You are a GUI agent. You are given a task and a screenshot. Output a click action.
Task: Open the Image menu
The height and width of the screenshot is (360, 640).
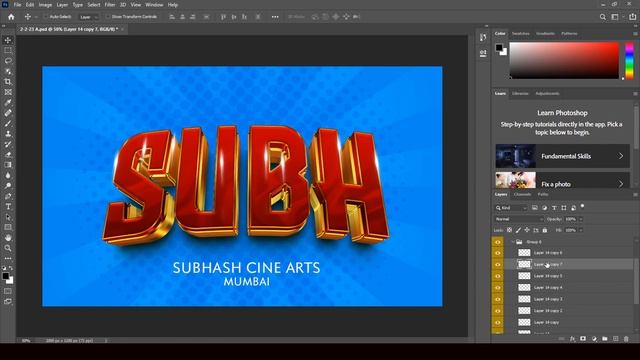point(45,5)
